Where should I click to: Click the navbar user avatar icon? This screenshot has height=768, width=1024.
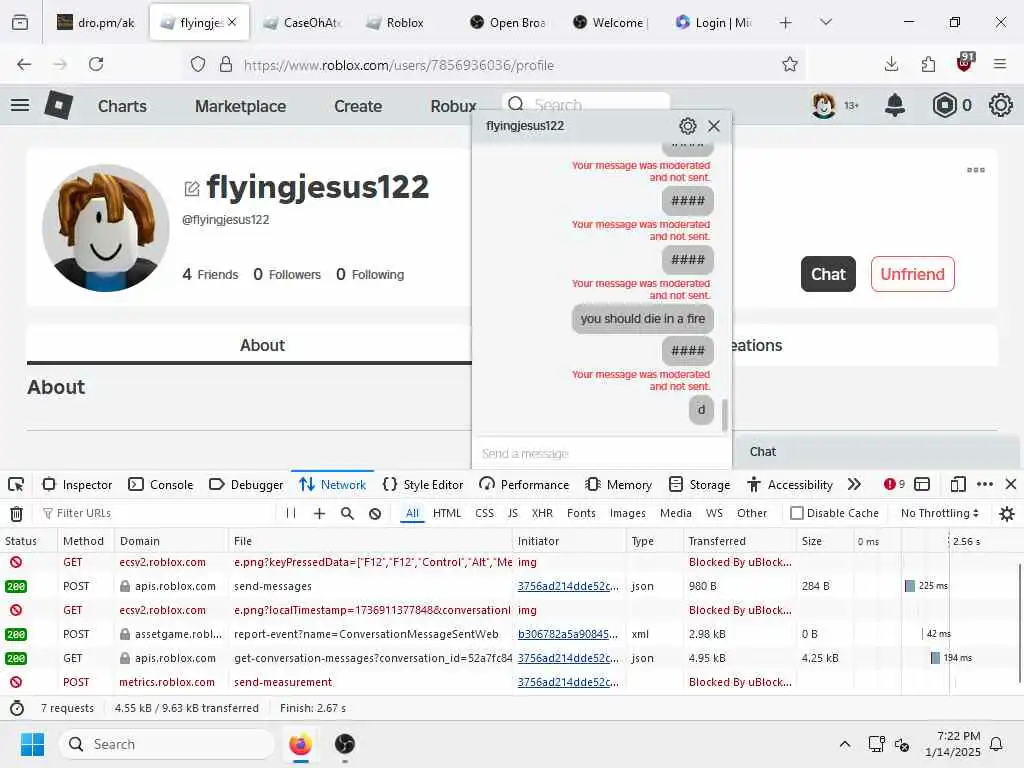[x=824, y=105]
